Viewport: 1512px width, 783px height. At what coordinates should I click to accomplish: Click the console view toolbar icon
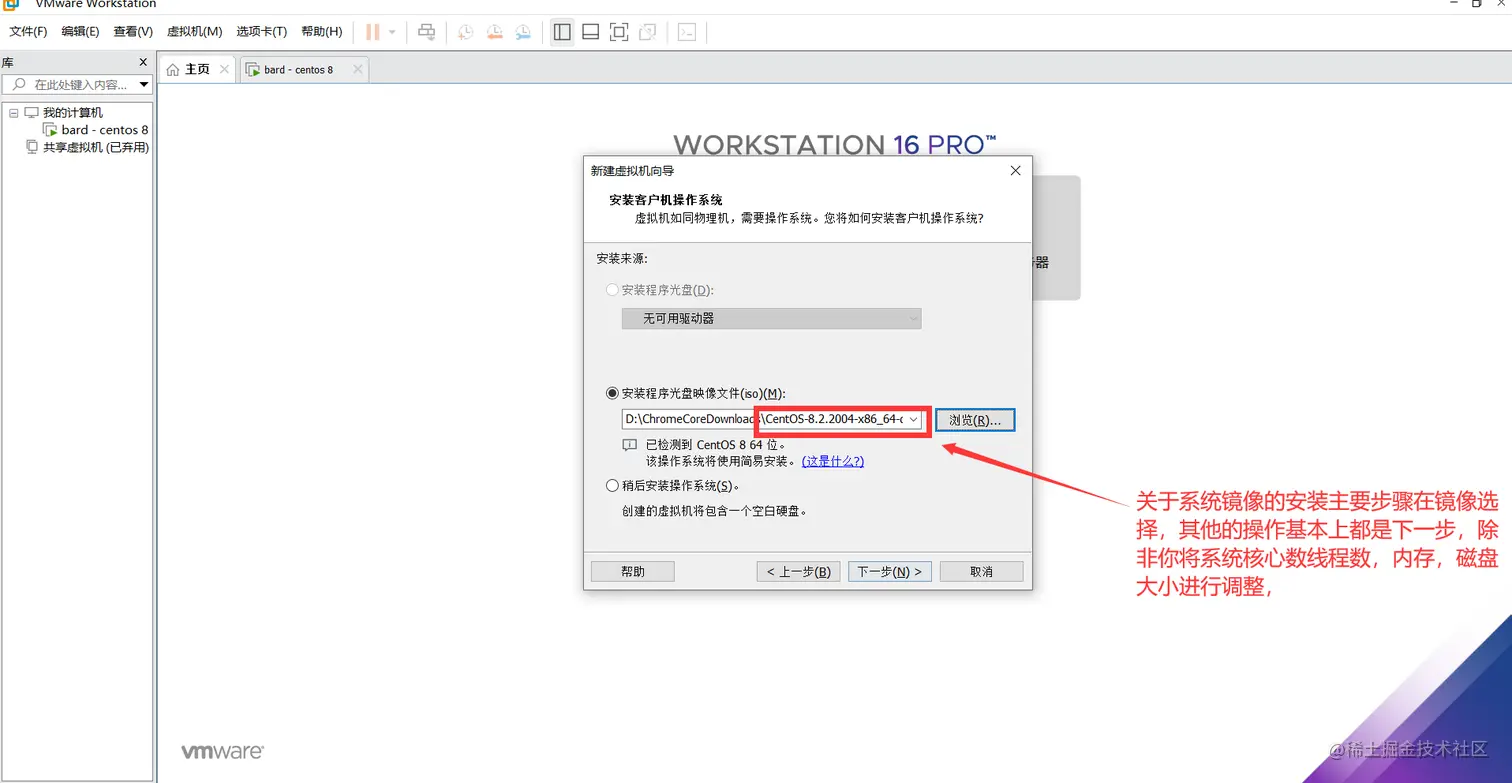coord(687,32)
